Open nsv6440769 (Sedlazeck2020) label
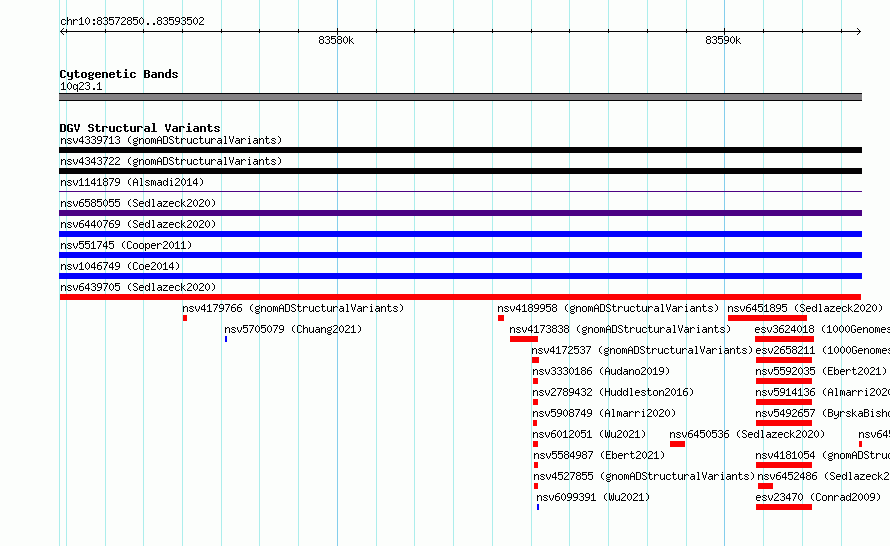 pos(138,224)
